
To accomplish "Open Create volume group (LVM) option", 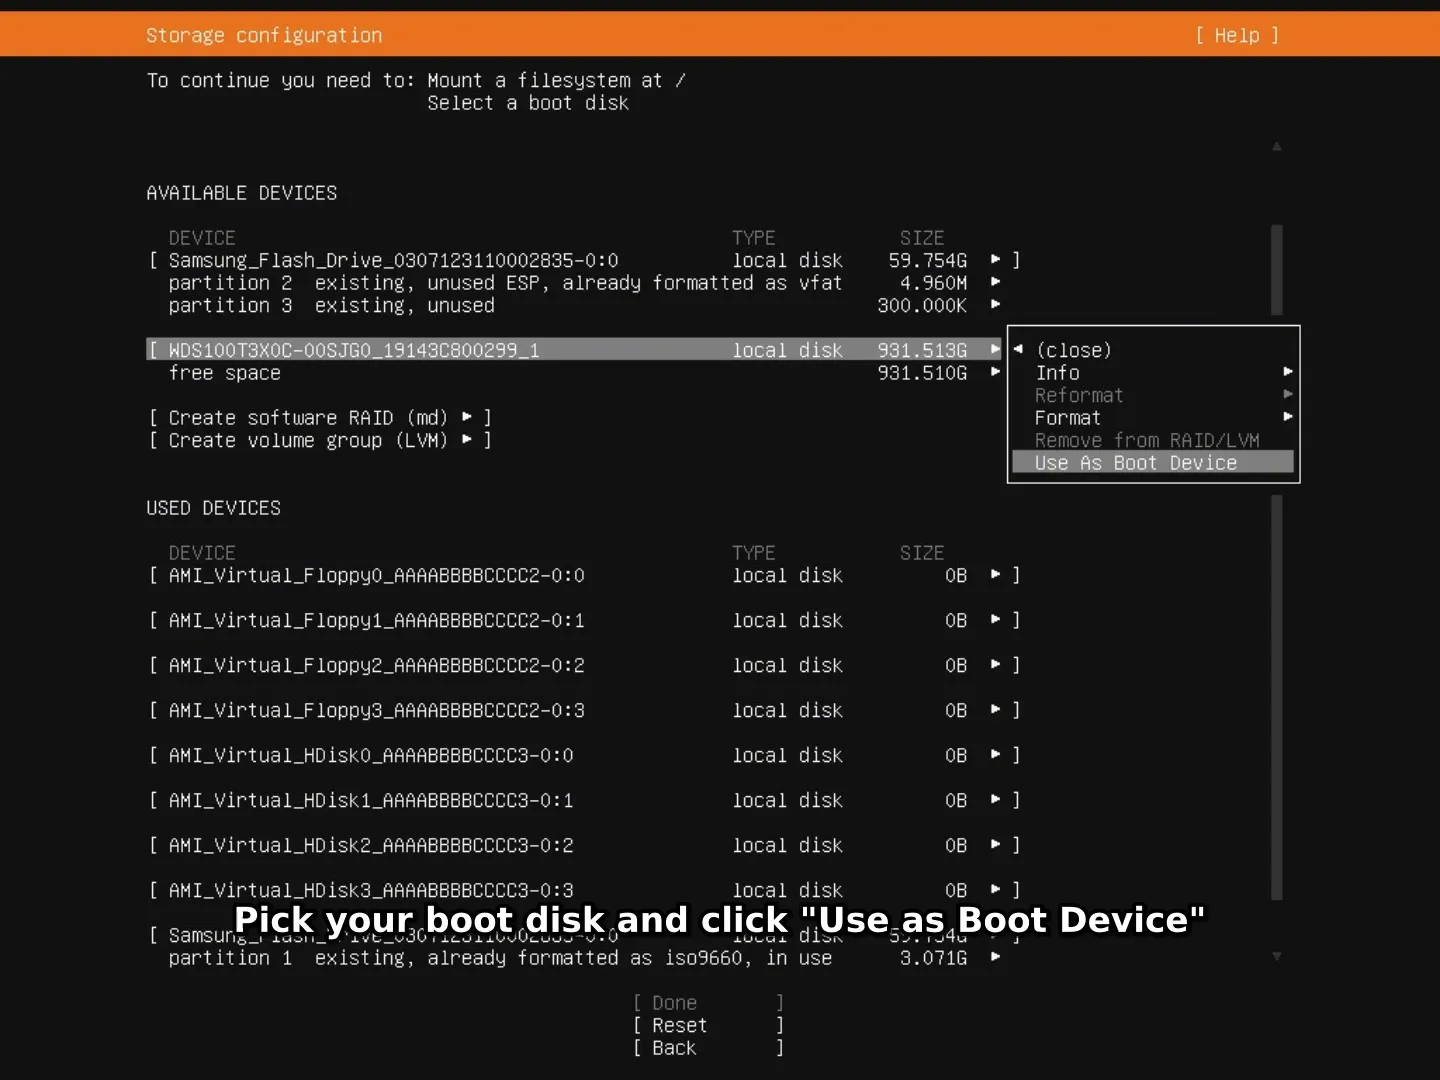I will coord(320,441).
